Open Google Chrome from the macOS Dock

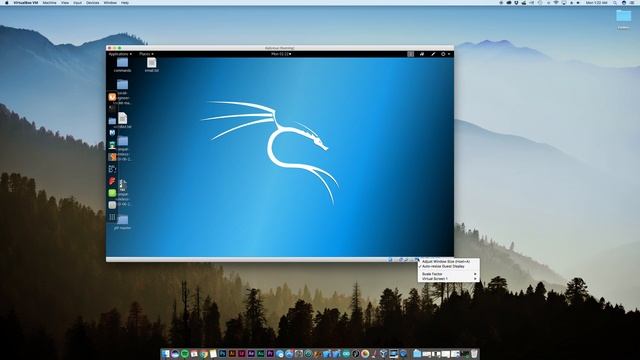[x=204, y=353]
